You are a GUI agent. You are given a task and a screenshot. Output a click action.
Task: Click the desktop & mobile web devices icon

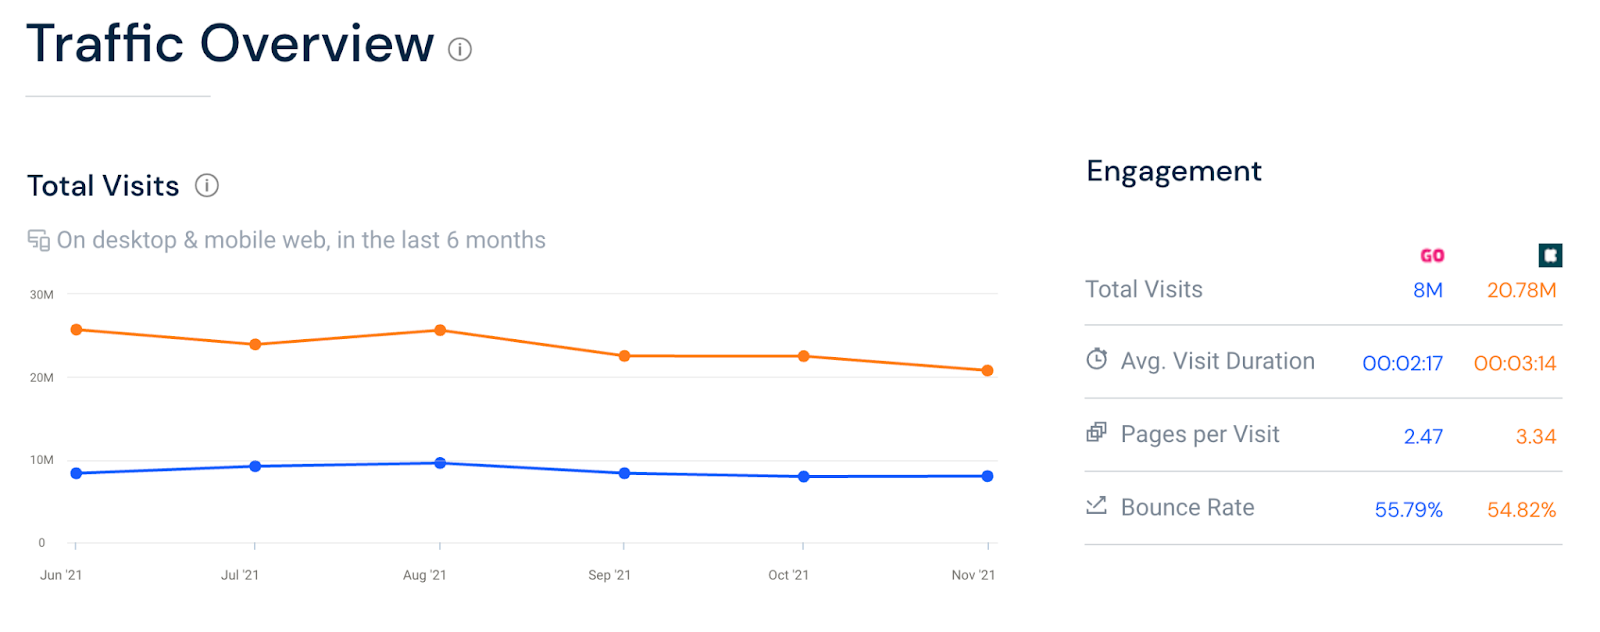38,240
